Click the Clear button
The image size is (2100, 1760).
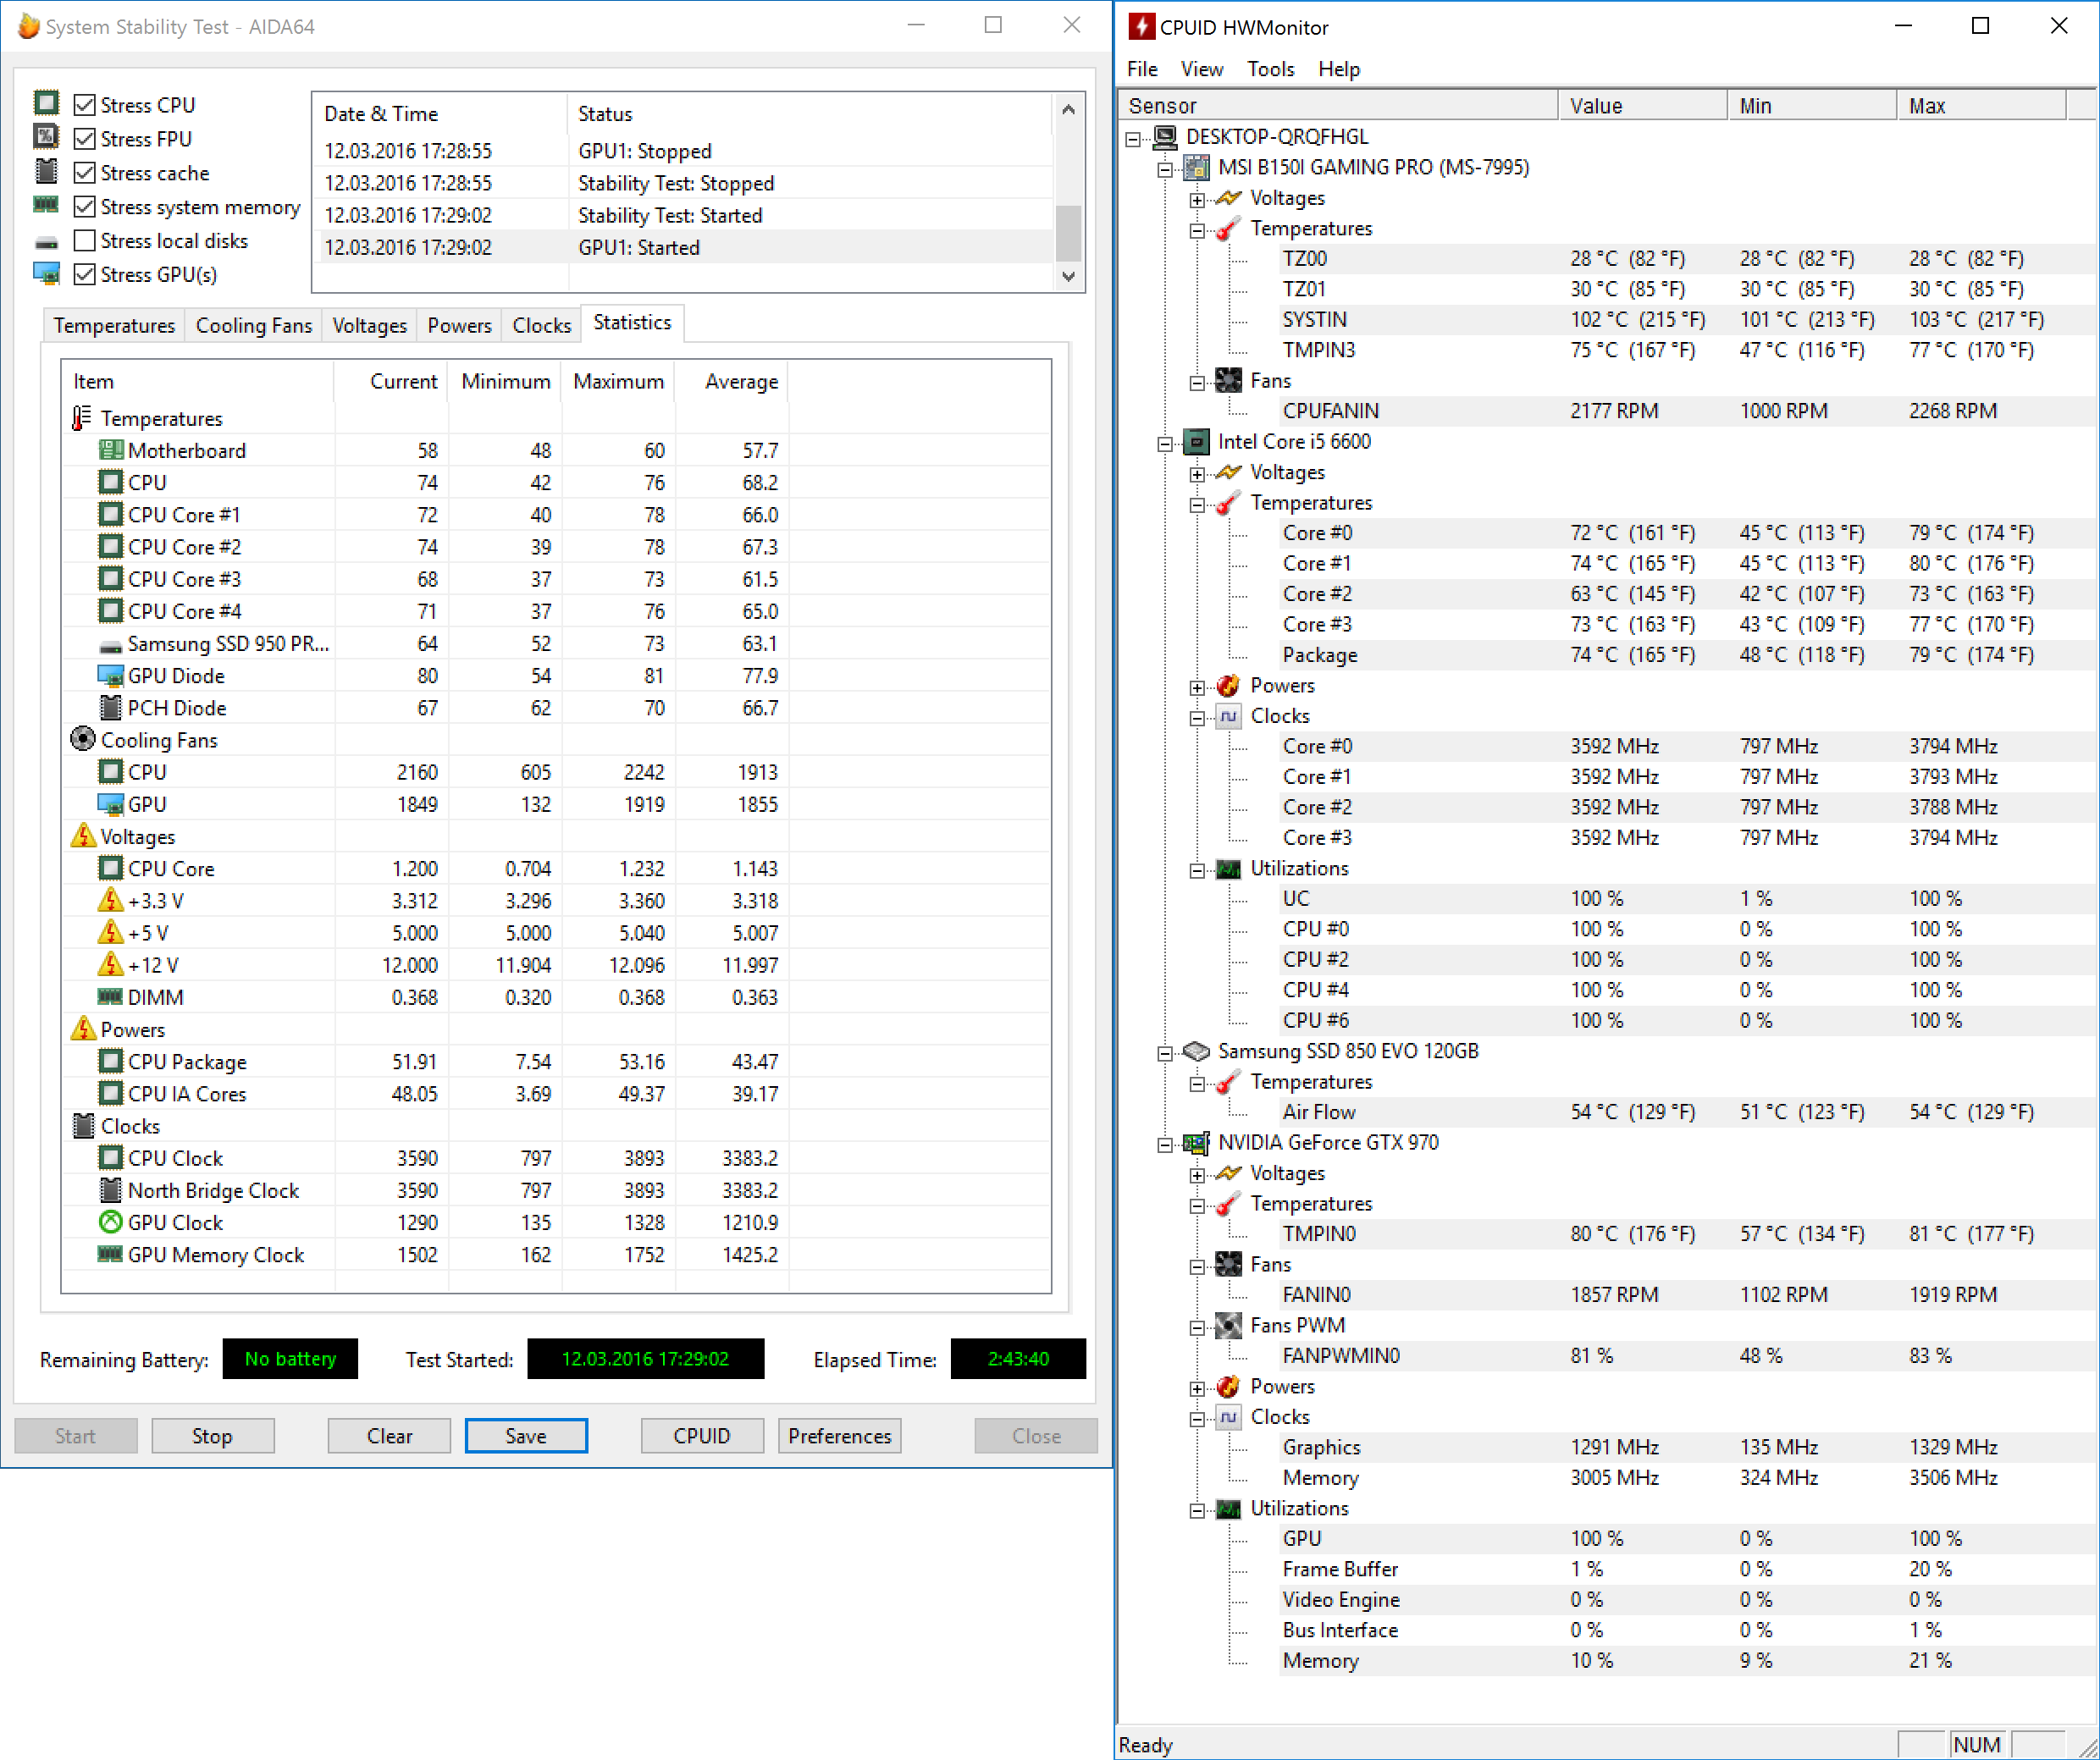pos(389,1435)
